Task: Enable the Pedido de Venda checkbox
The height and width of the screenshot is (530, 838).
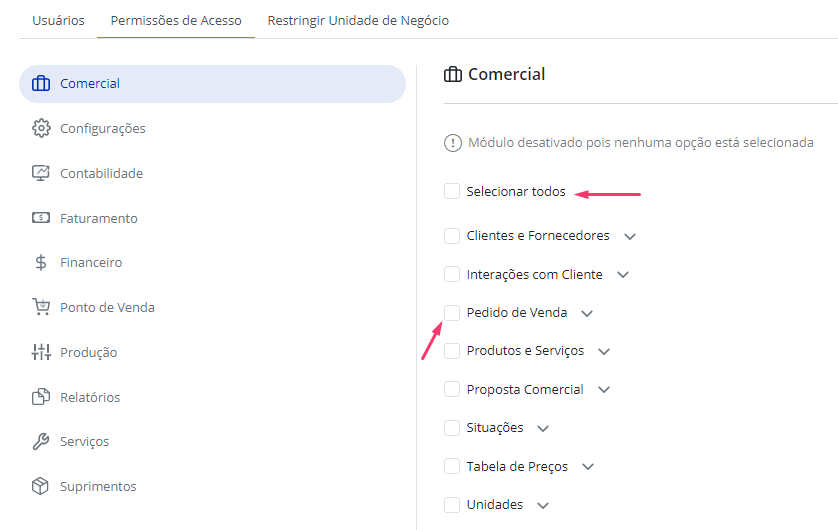Action: [x=452, y=313]
